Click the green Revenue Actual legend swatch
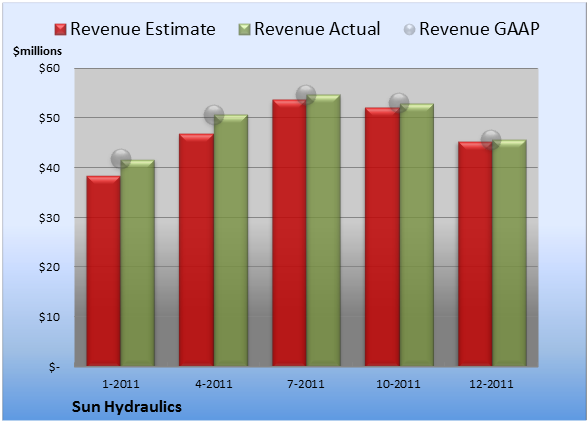Screen dimensions: 588x422 pyautogui.click(x=244, y=30)
